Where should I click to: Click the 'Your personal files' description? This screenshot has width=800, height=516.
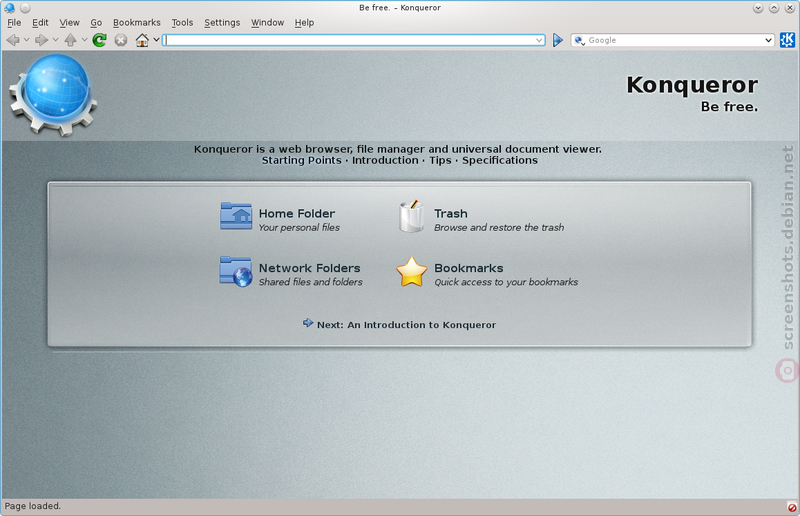click(x=299, y=228)
